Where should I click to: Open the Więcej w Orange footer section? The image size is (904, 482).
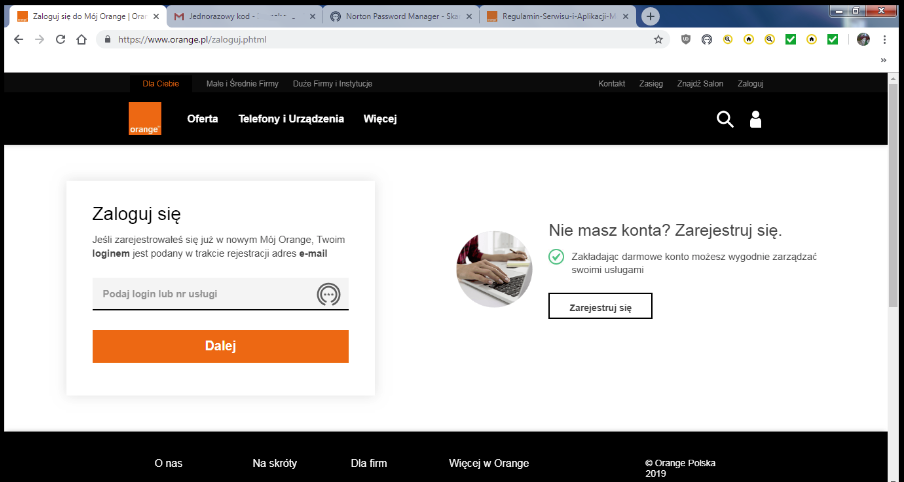click(489, 463)
